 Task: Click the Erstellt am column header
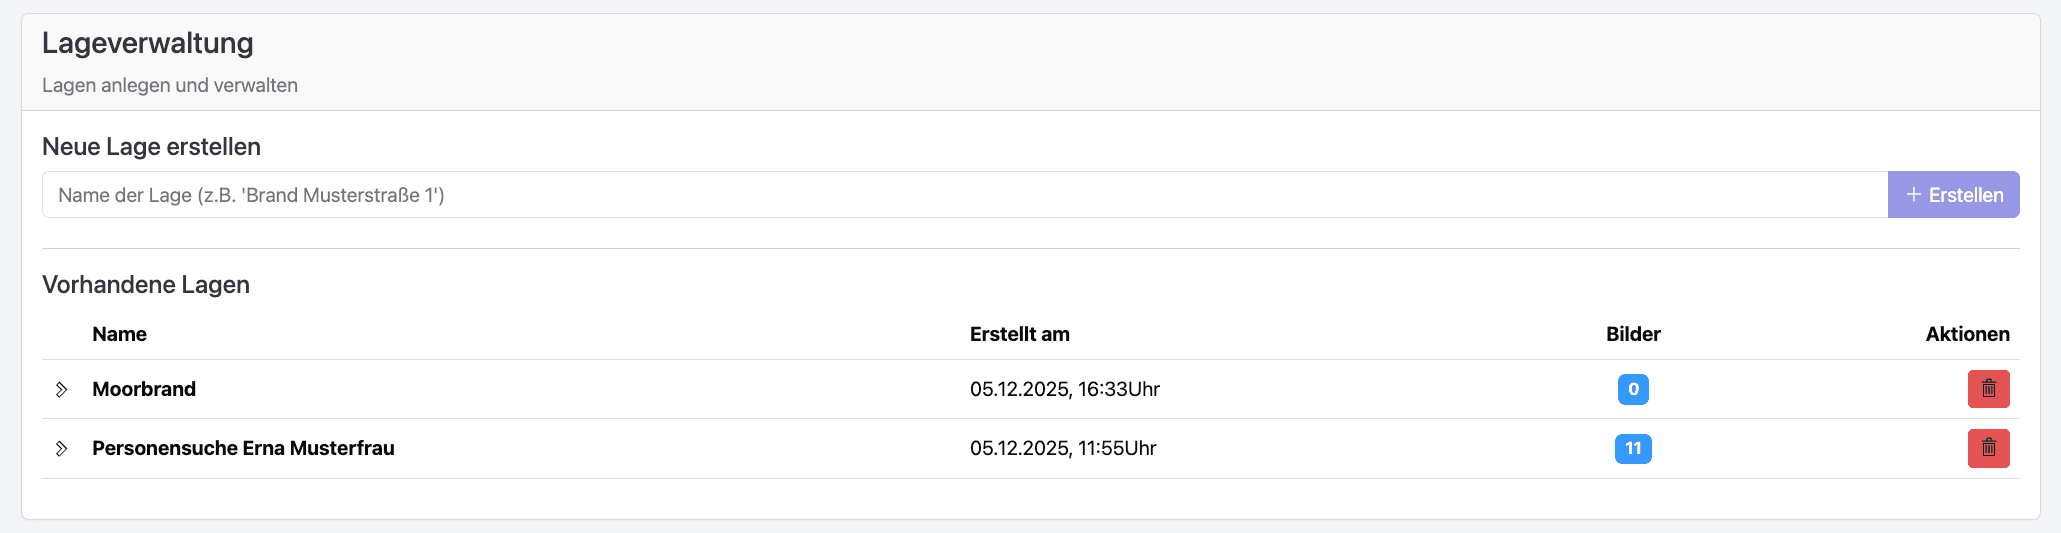point(1019,334)
